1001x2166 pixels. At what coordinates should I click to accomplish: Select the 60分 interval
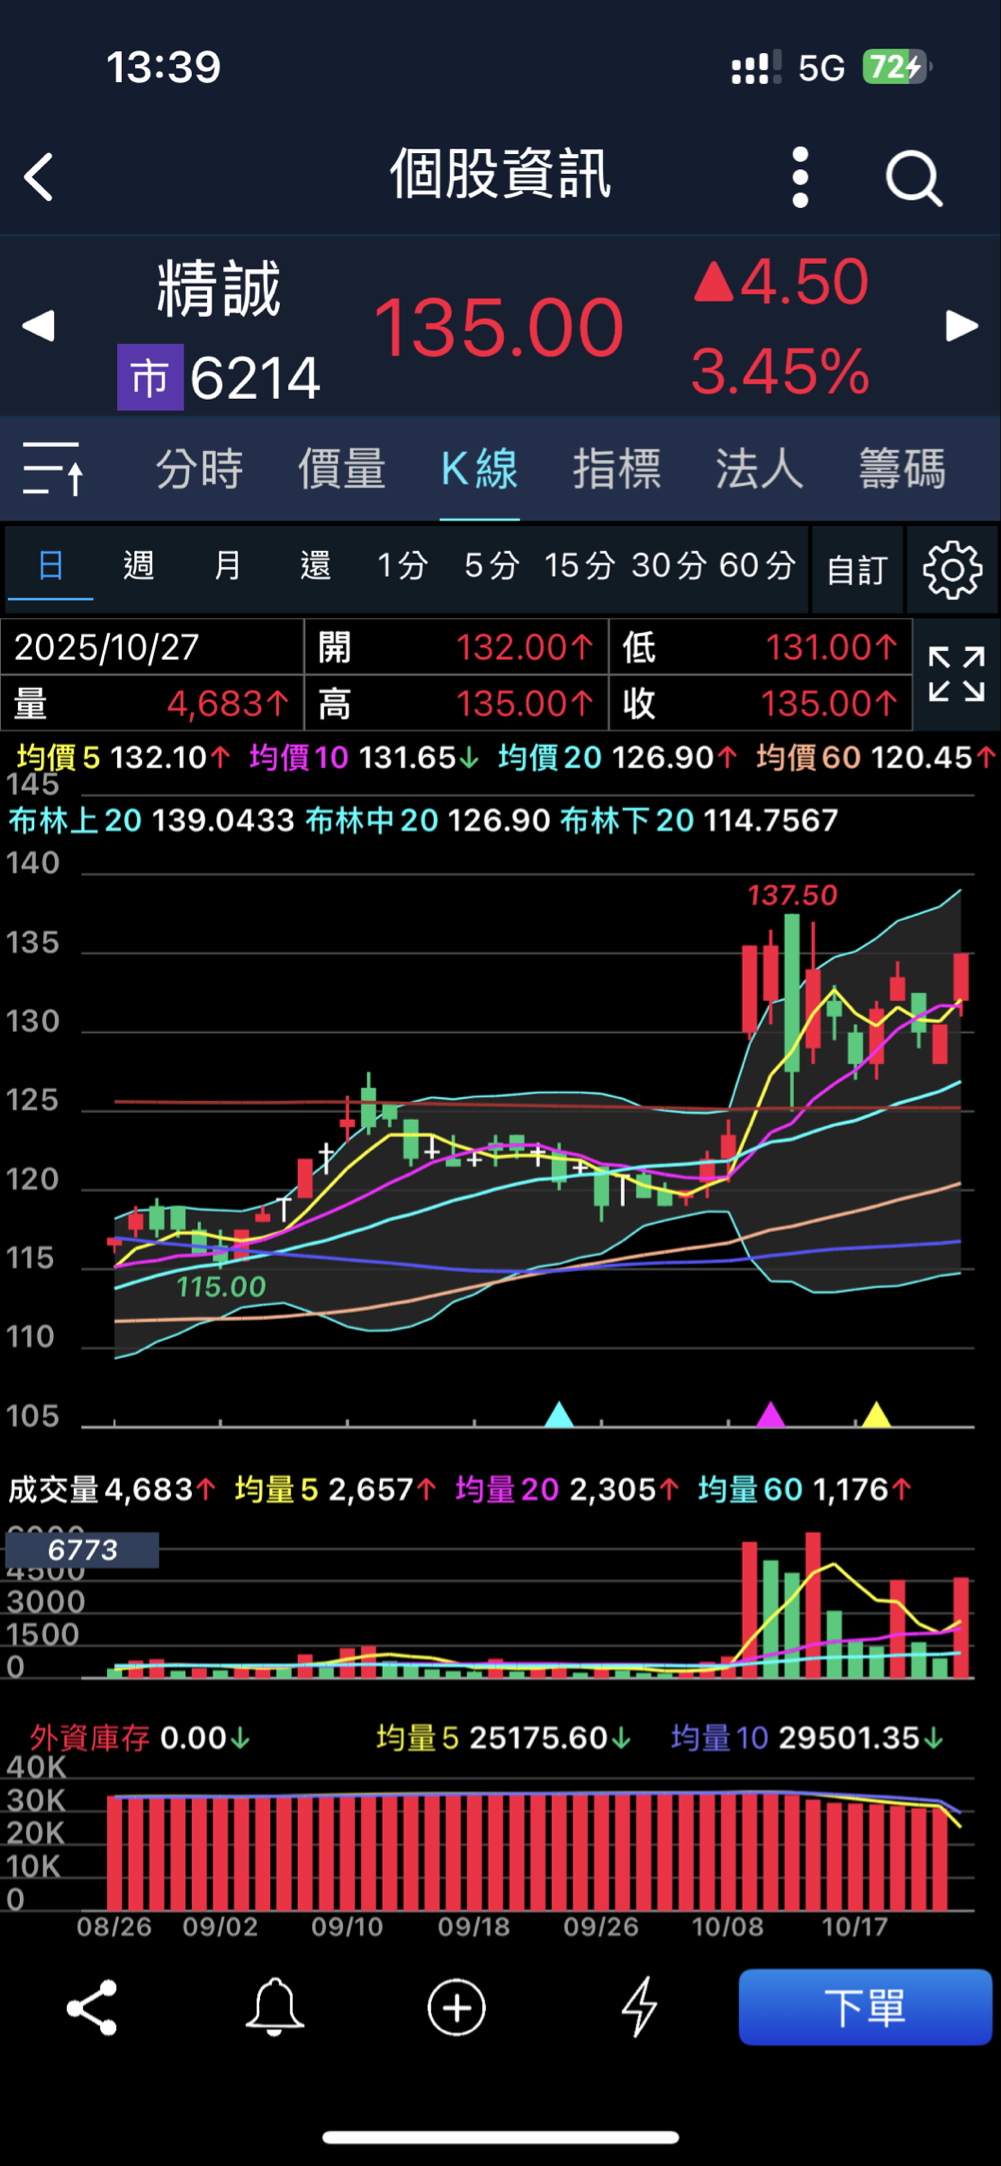[757, 566]
